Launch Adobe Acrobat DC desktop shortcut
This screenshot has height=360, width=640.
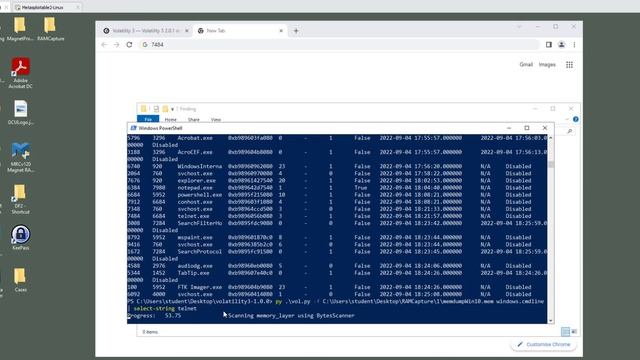(x=20, y=73)
